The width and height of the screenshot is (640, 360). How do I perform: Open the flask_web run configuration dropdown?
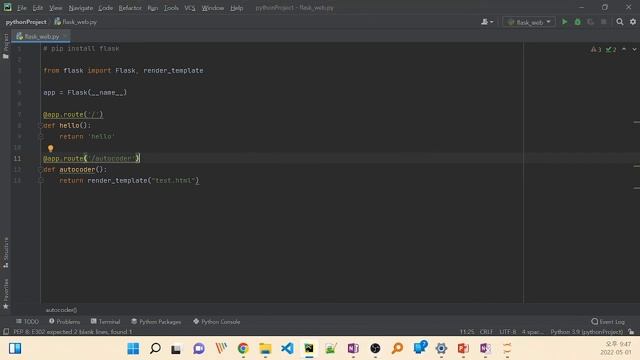tap(529, 22)
